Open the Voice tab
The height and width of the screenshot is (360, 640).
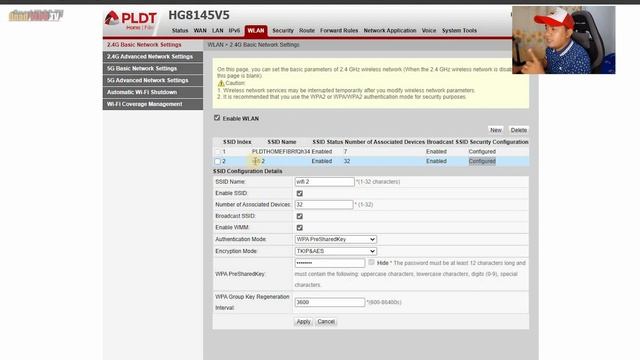[429, 31]
